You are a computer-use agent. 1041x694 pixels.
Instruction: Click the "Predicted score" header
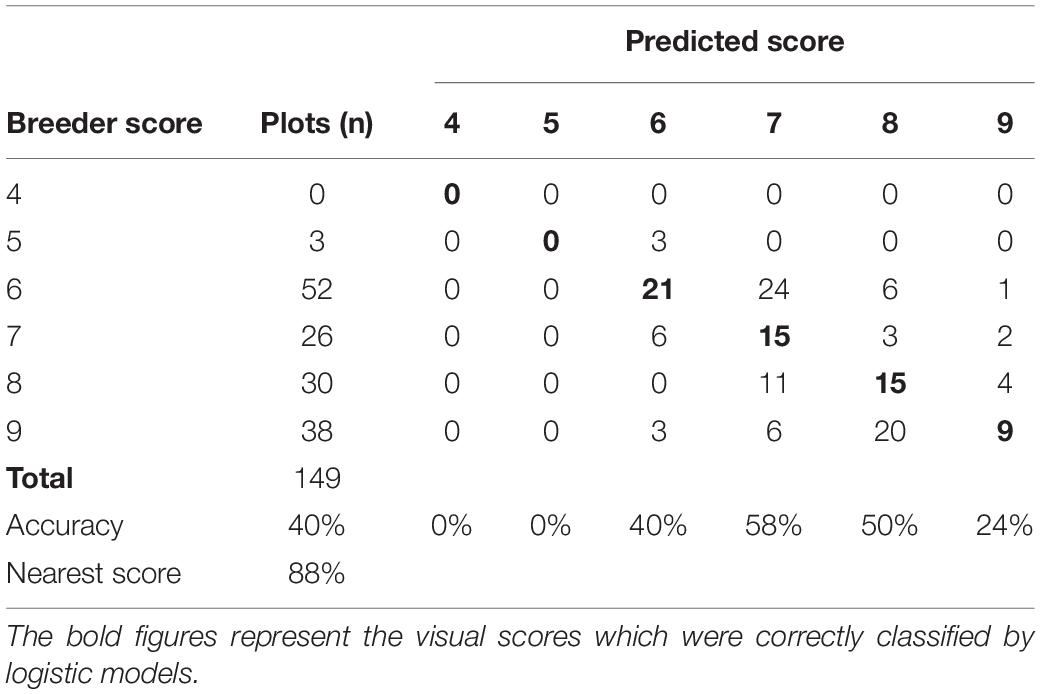tap(734, 42)
